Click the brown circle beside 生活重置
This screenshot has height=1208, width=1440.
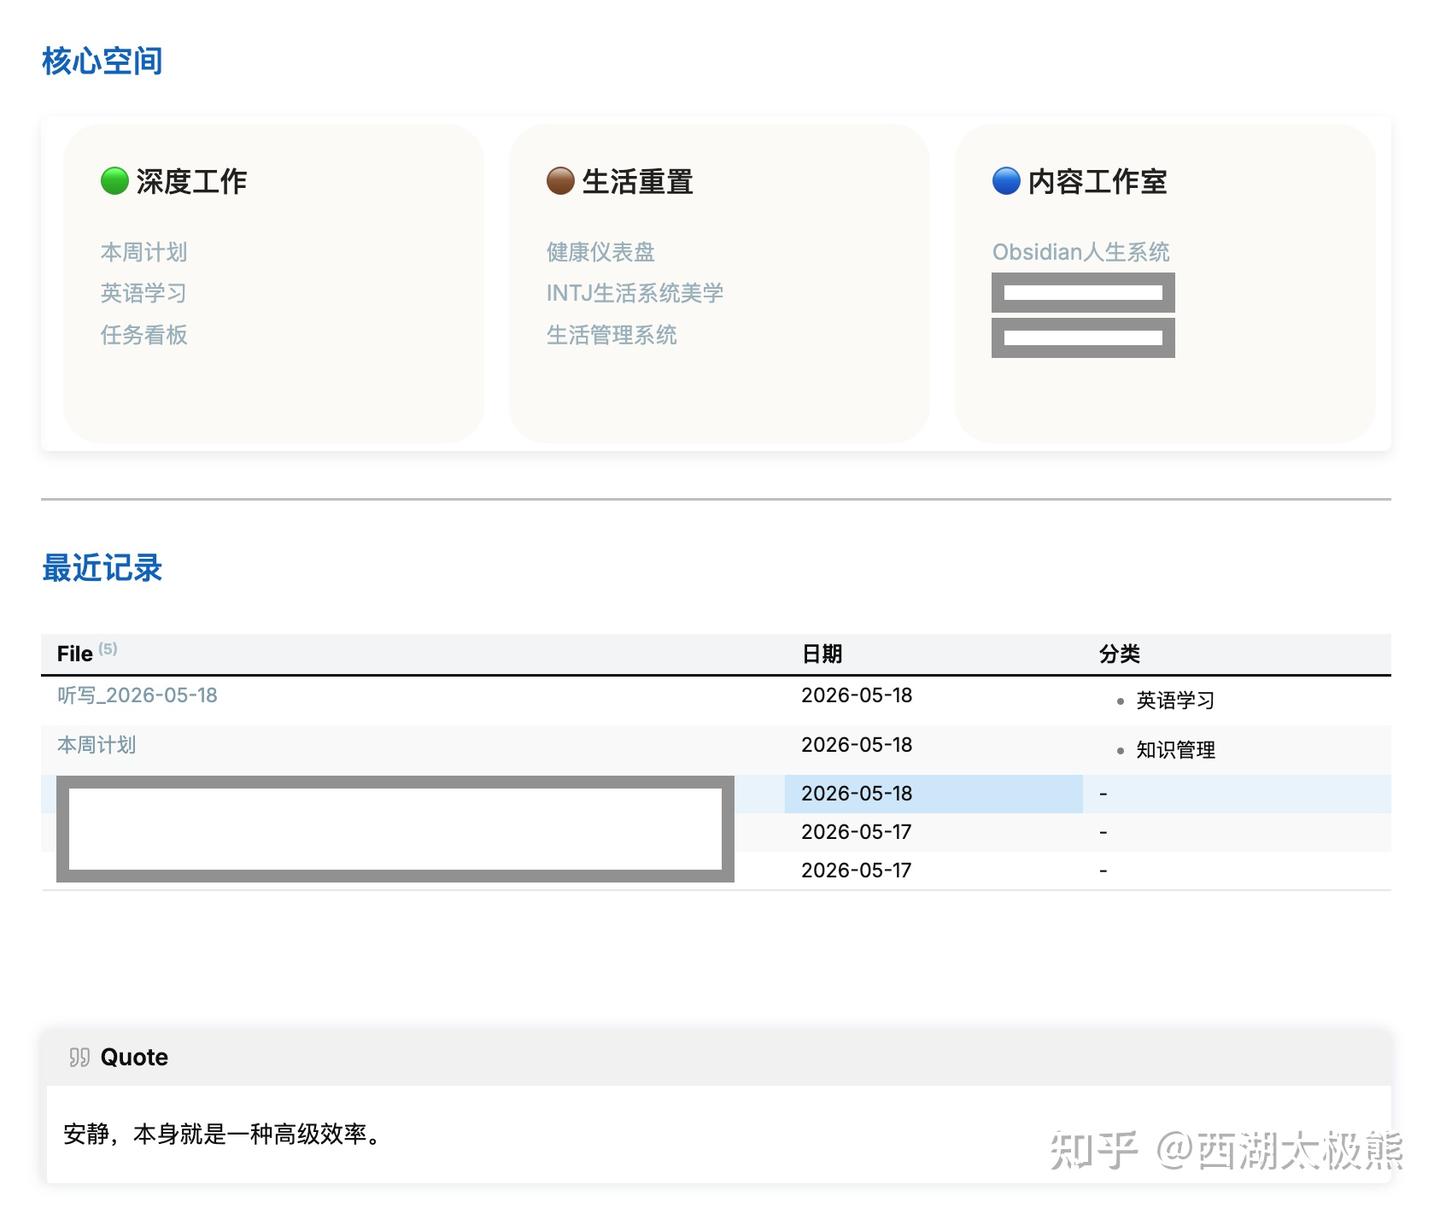click(x=561, y=181)
